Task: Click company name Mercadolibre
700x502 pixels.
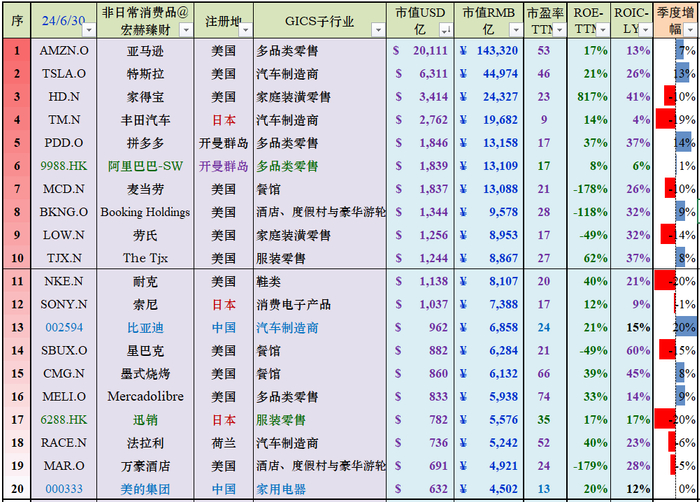Action: 146,397
